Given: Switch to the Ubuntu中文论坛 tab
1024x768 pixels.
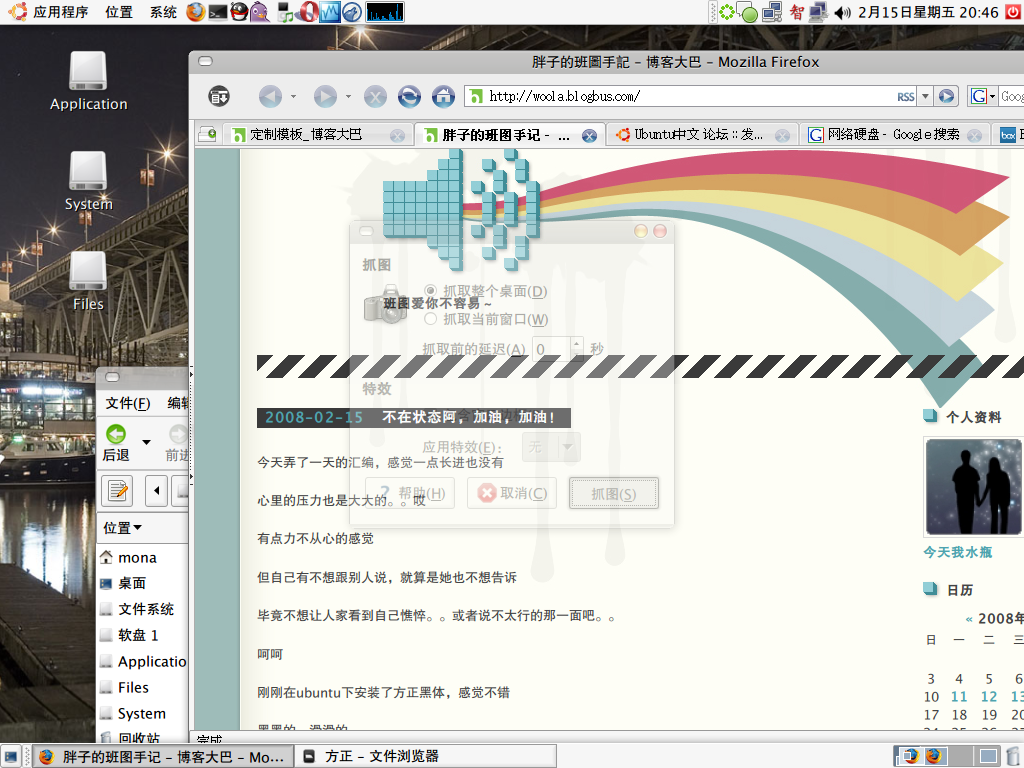Looking at the screenshot, I should click(x=700, y=135).
